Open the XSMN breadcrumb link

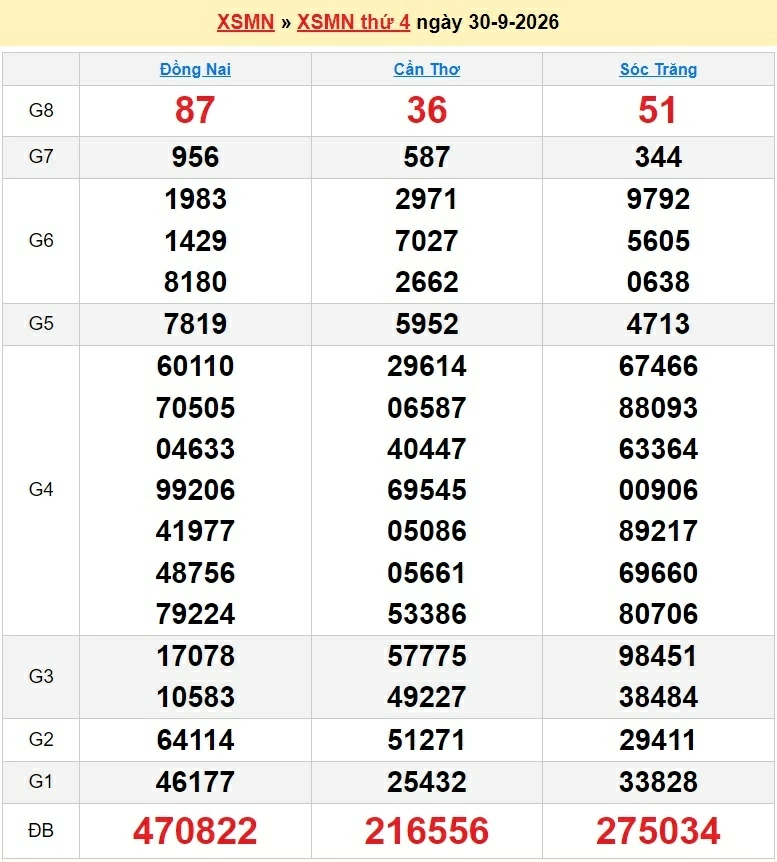click(x=245, y=22)
